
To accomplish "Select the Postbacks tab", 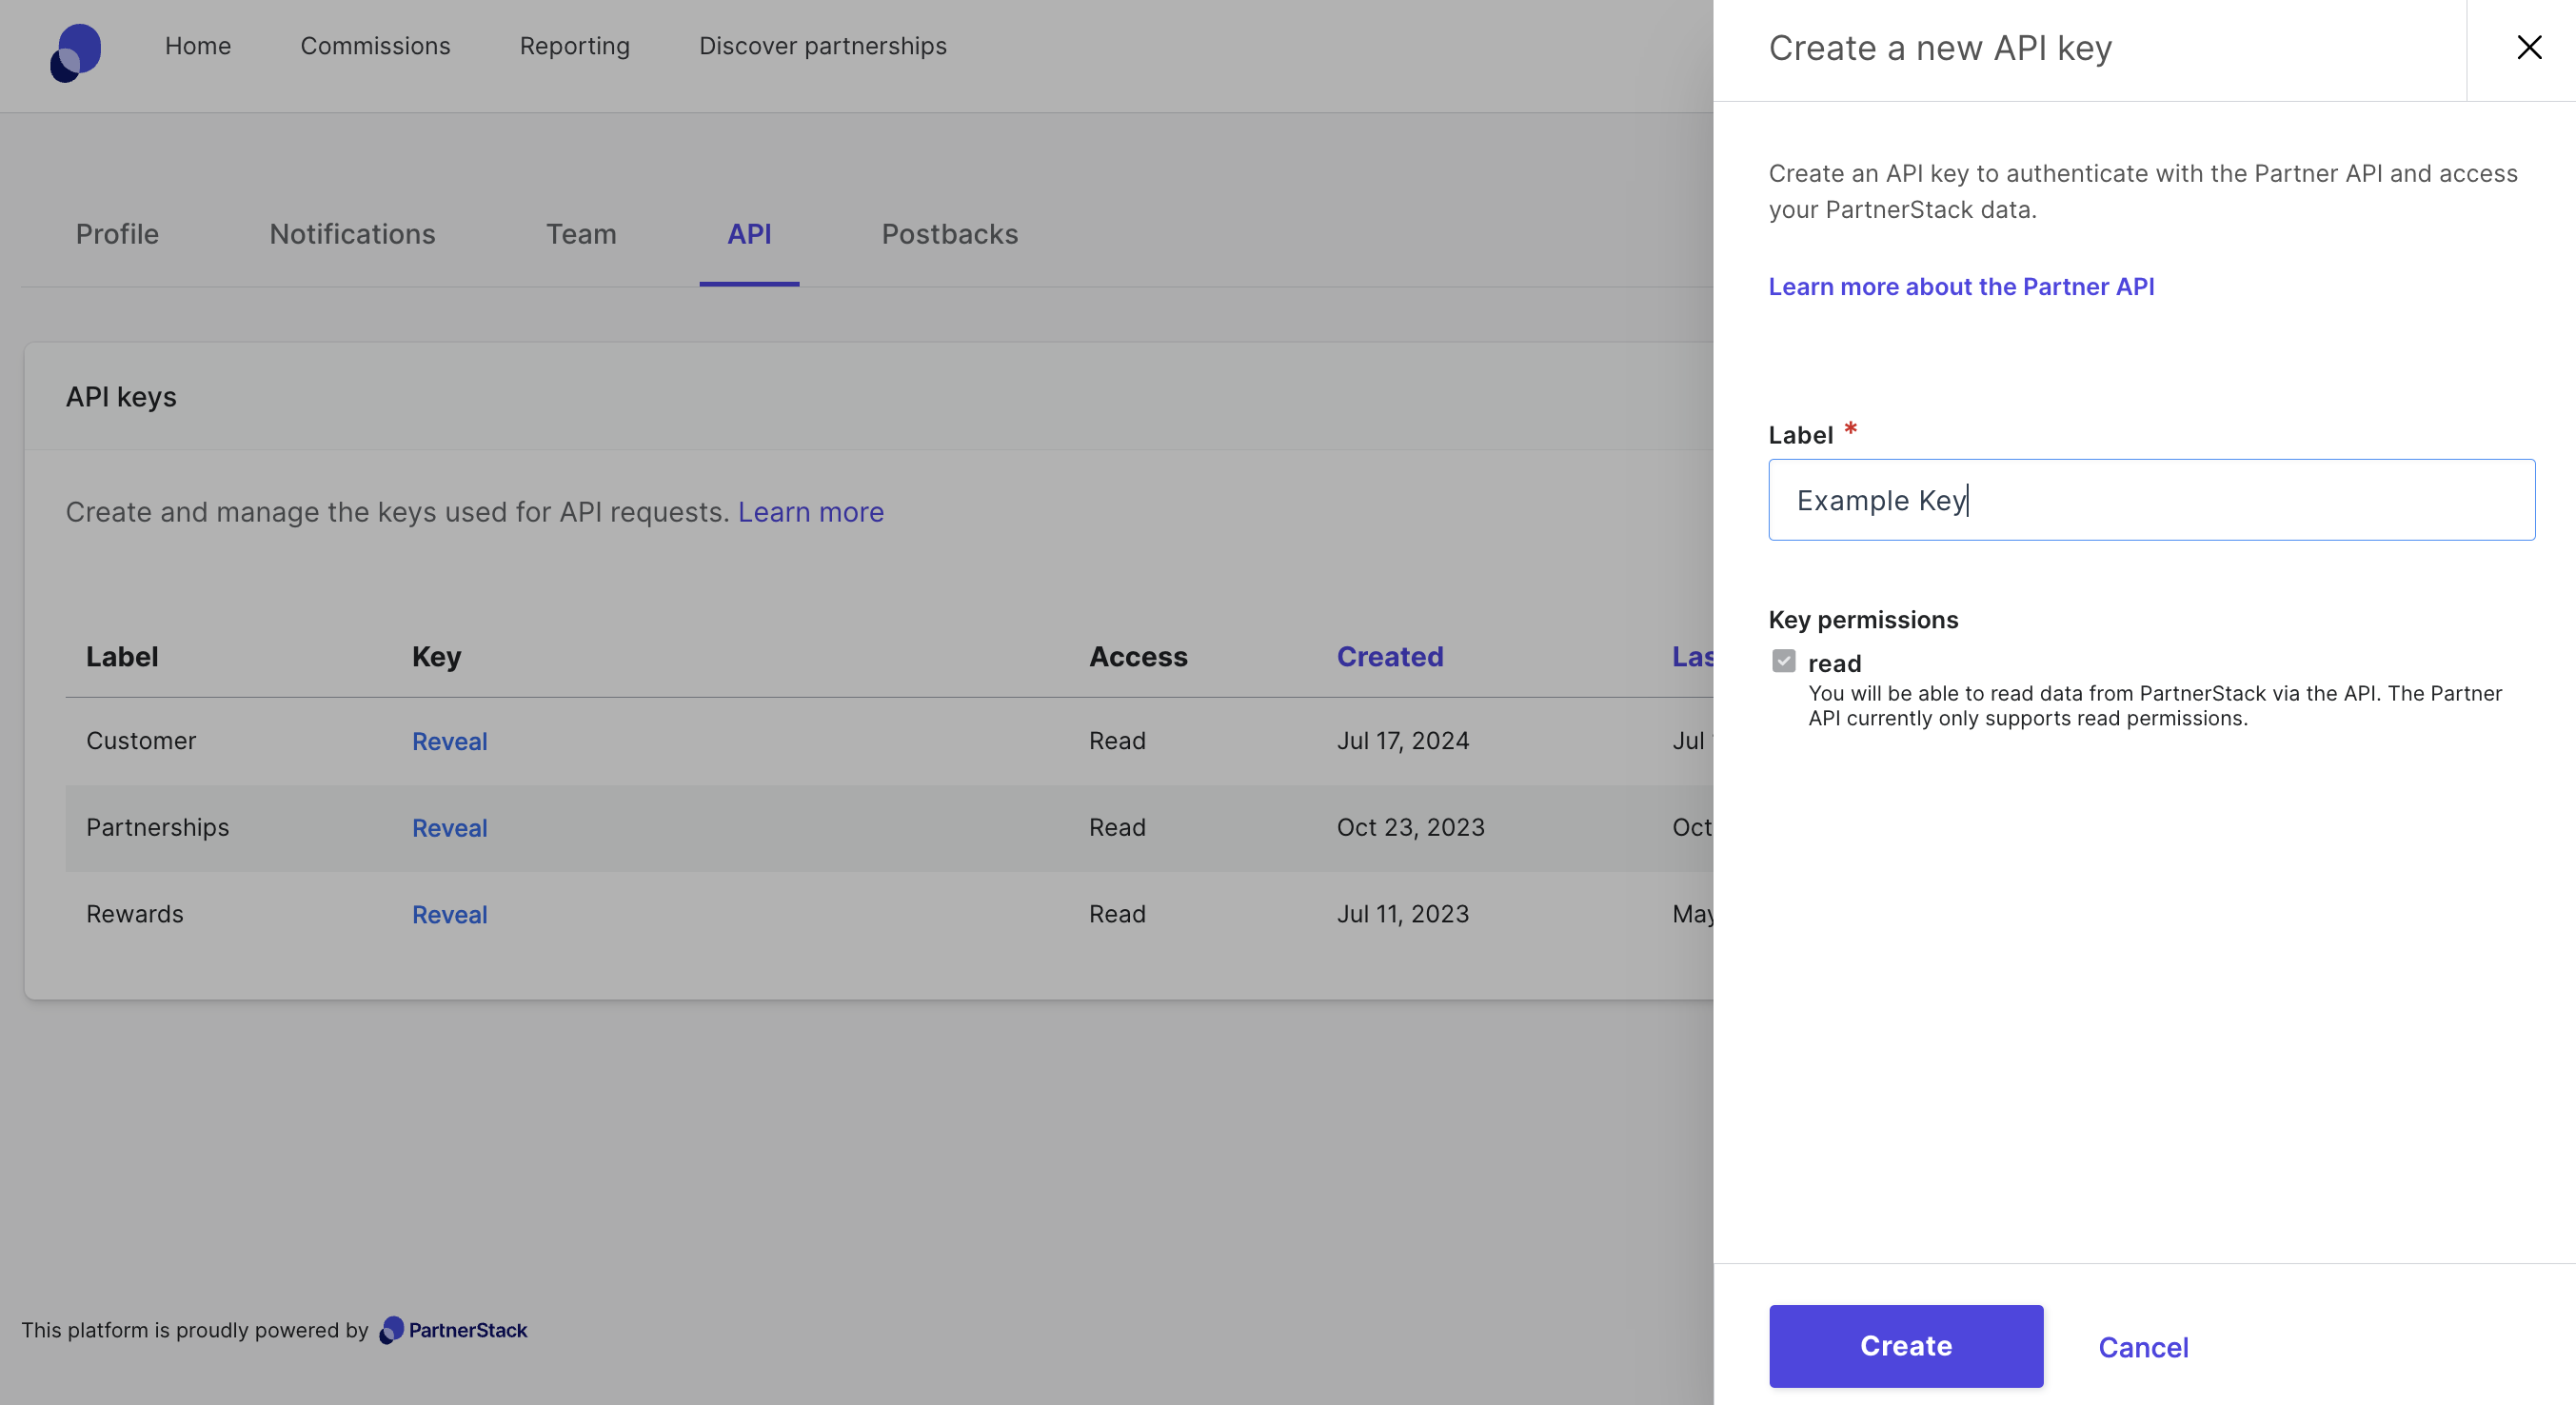I will pyautogui.click(x=949, y=234).
